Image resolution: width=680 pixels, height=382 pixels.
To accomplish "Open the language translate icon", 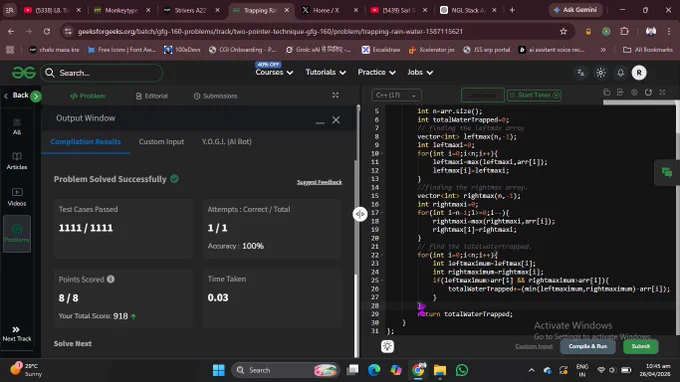I will tap(581, 73).
